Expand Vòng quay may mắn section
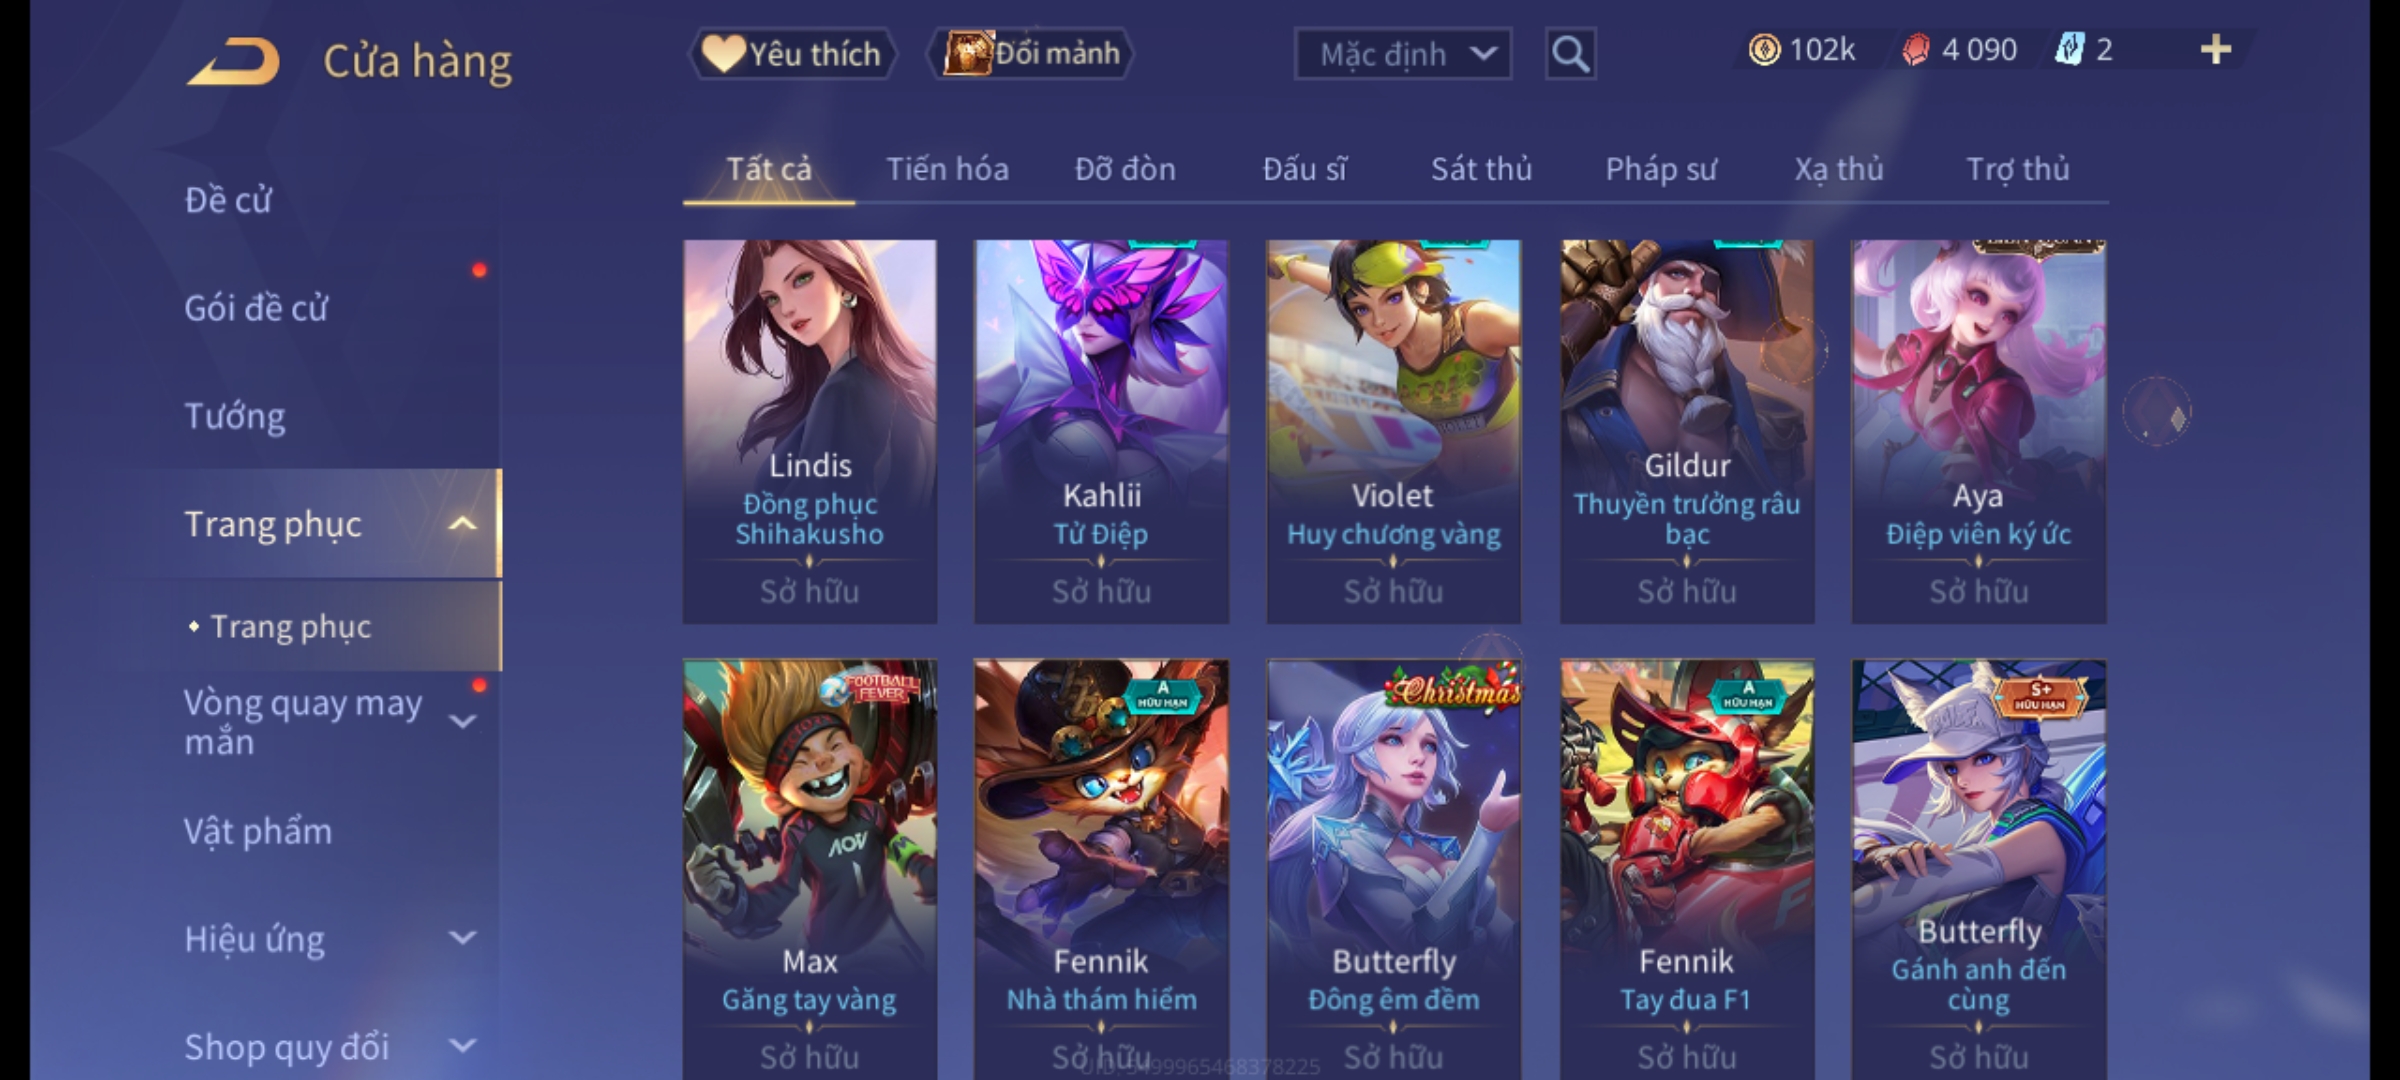This screenshot has height=1080, width=2400. point(462,722)
